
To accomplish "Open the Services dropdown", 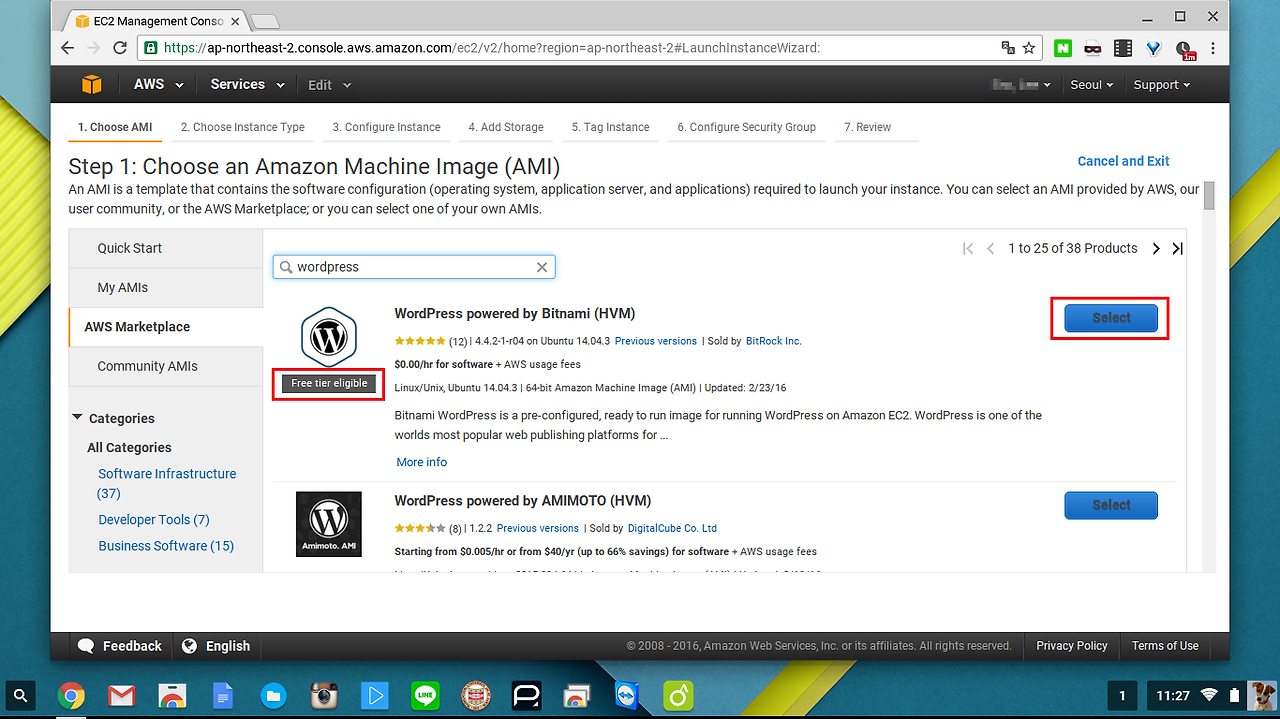I will 246,85.
